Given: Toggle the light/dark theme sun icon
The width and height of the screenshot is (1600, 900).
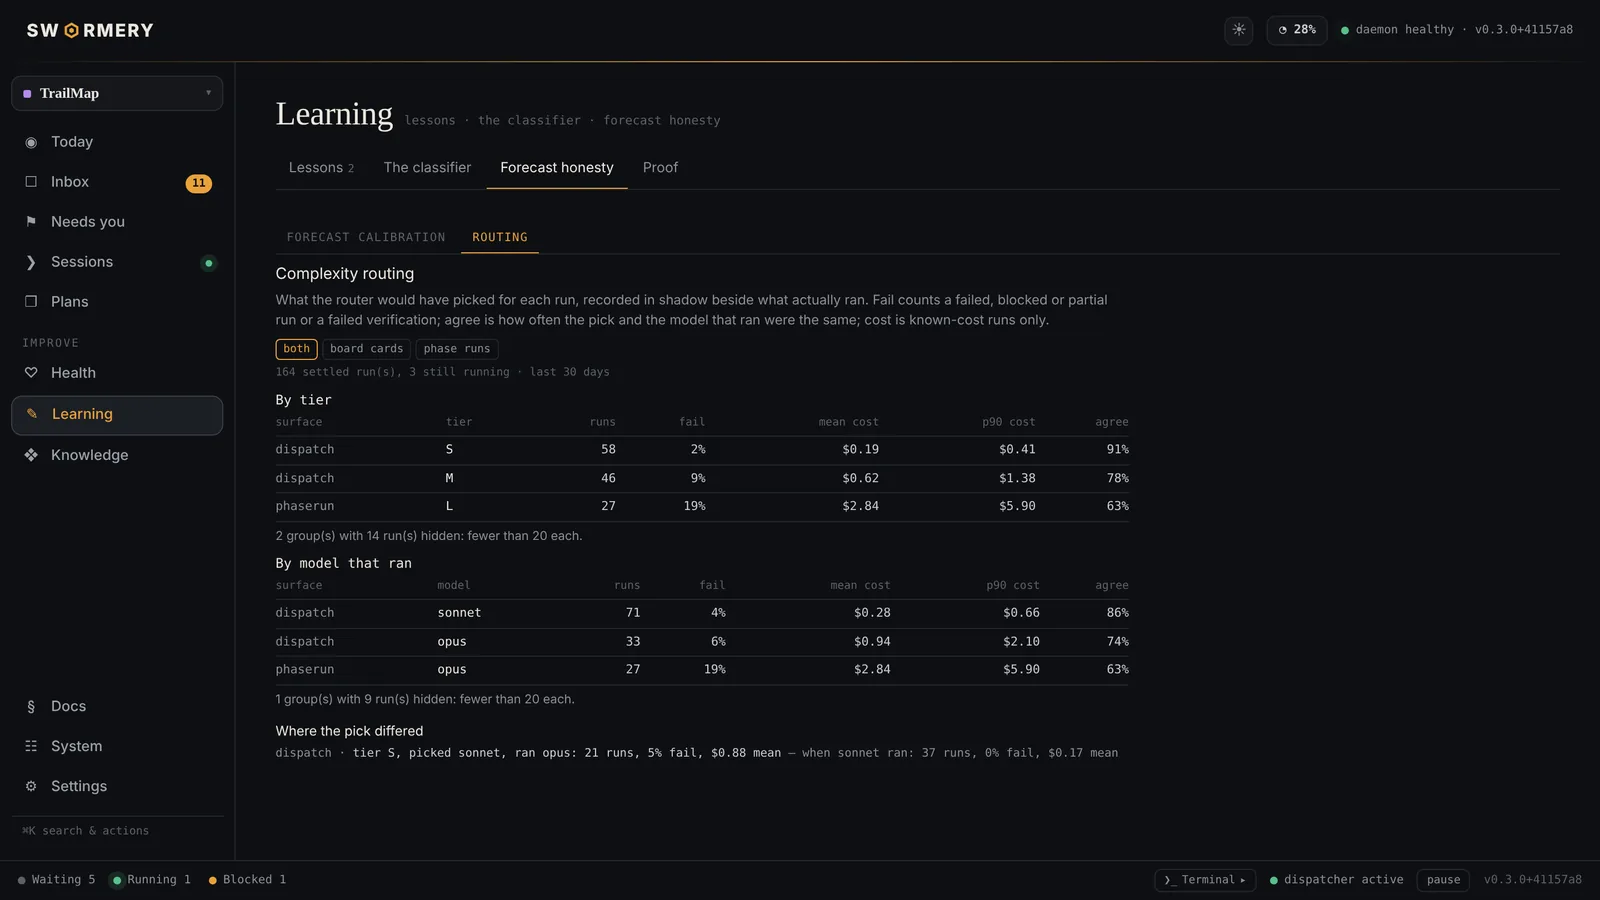Looking at the screenshot, I should (x=1238, y=30).
